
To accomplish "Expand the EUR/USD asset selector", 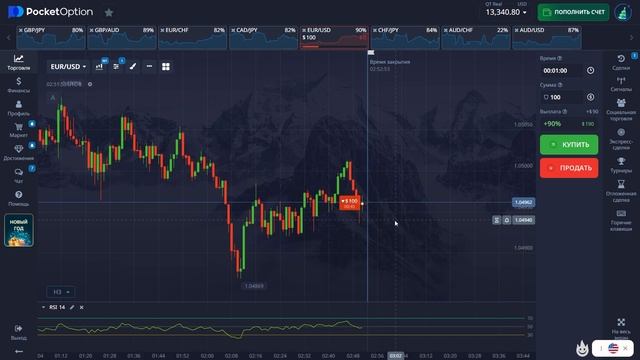I will tap(68, 67).
